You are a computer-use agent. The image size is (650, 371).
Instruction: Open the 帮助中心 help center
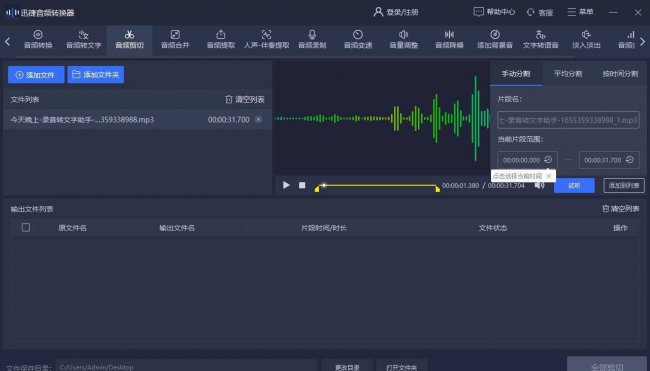(x=494, y=12)
